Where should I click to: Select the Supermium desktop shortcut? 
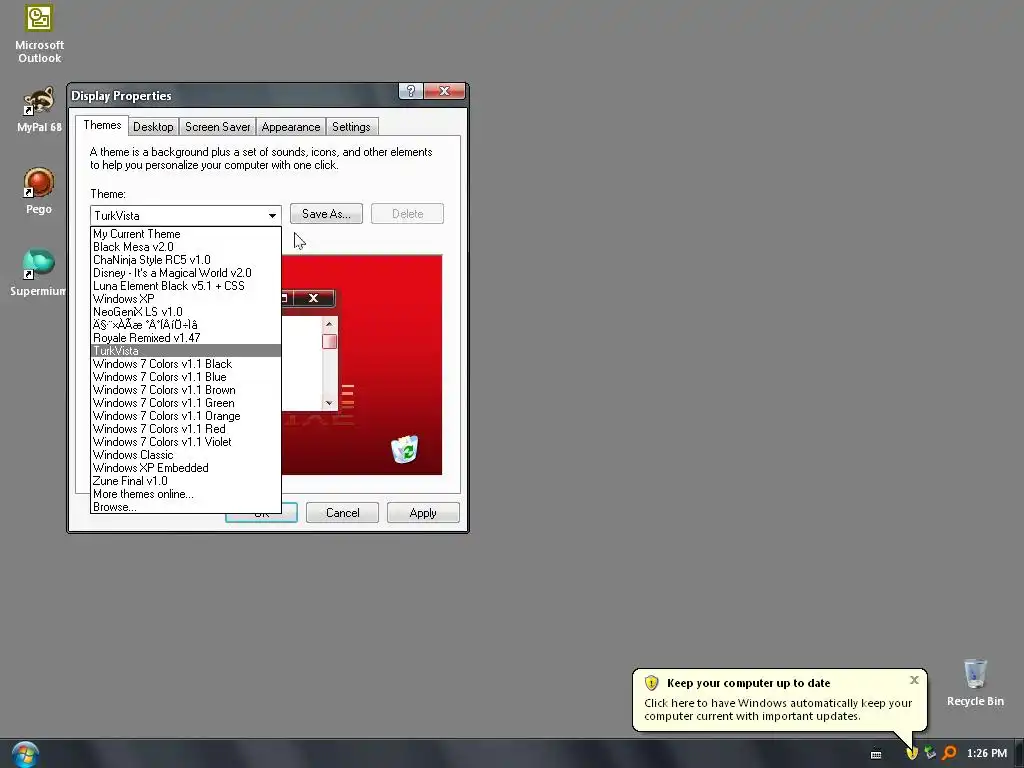pyautogui.click(x=38, y=272)
